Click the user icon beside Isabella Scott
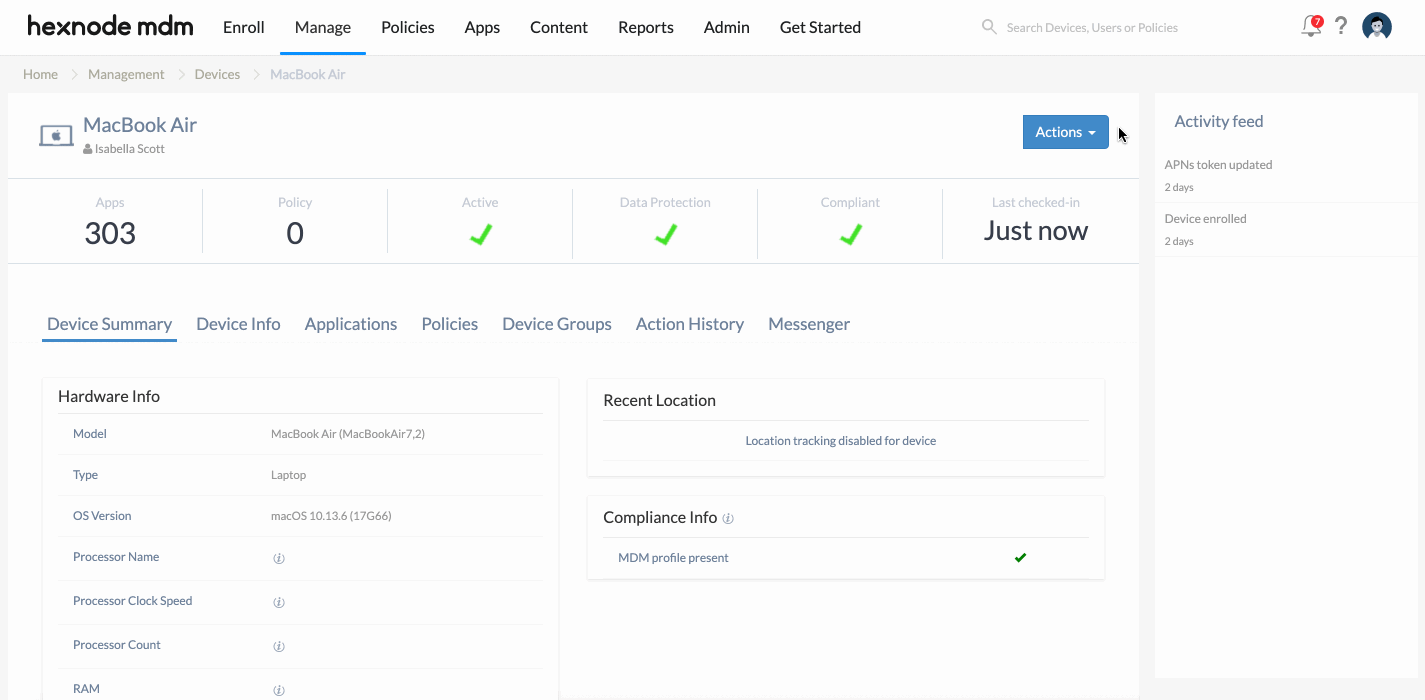 click(x=88, y=149)
